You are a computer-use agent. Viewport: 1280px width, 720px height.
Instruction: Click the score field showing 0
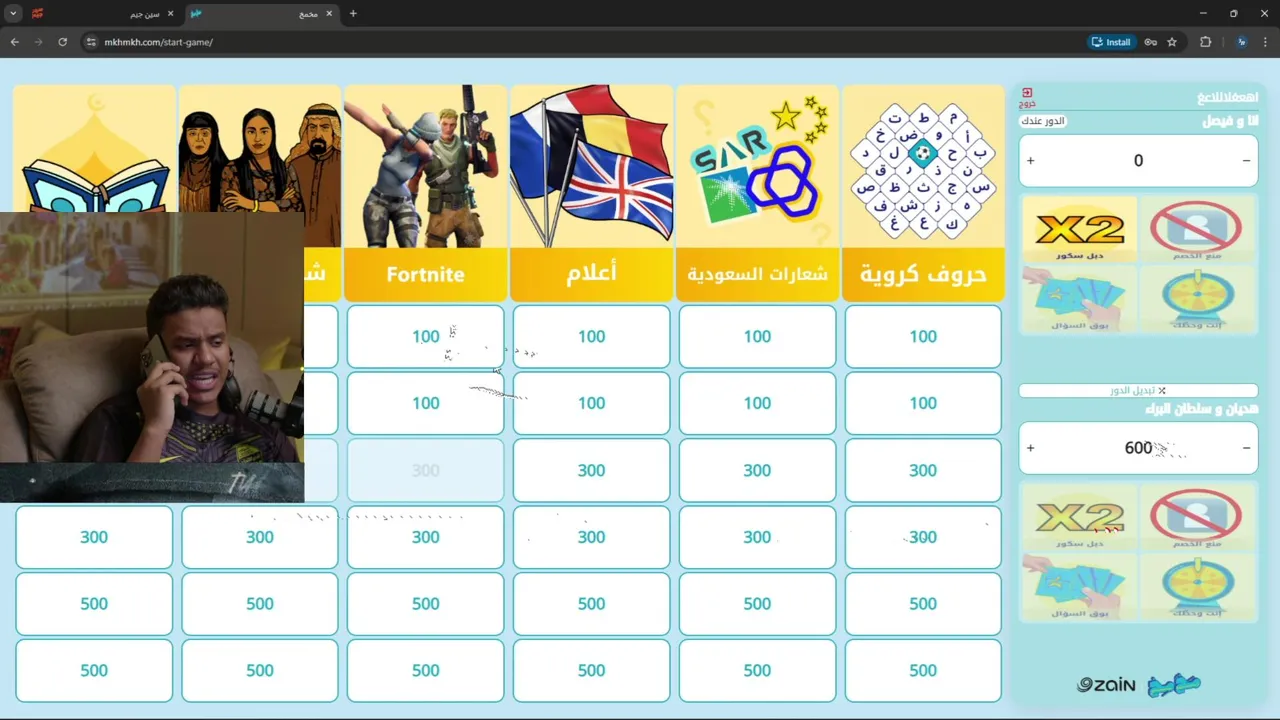pos(1138,160)
